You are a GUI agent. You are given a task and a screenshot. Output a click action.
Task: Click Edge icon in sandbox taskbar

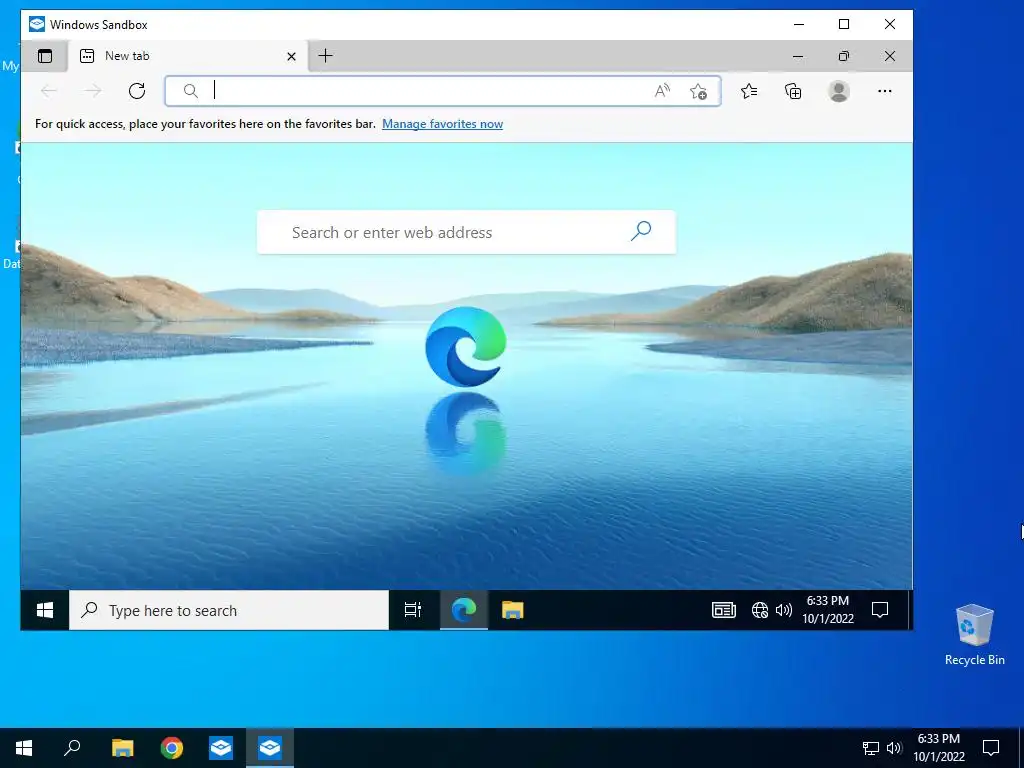coord(464,610)
